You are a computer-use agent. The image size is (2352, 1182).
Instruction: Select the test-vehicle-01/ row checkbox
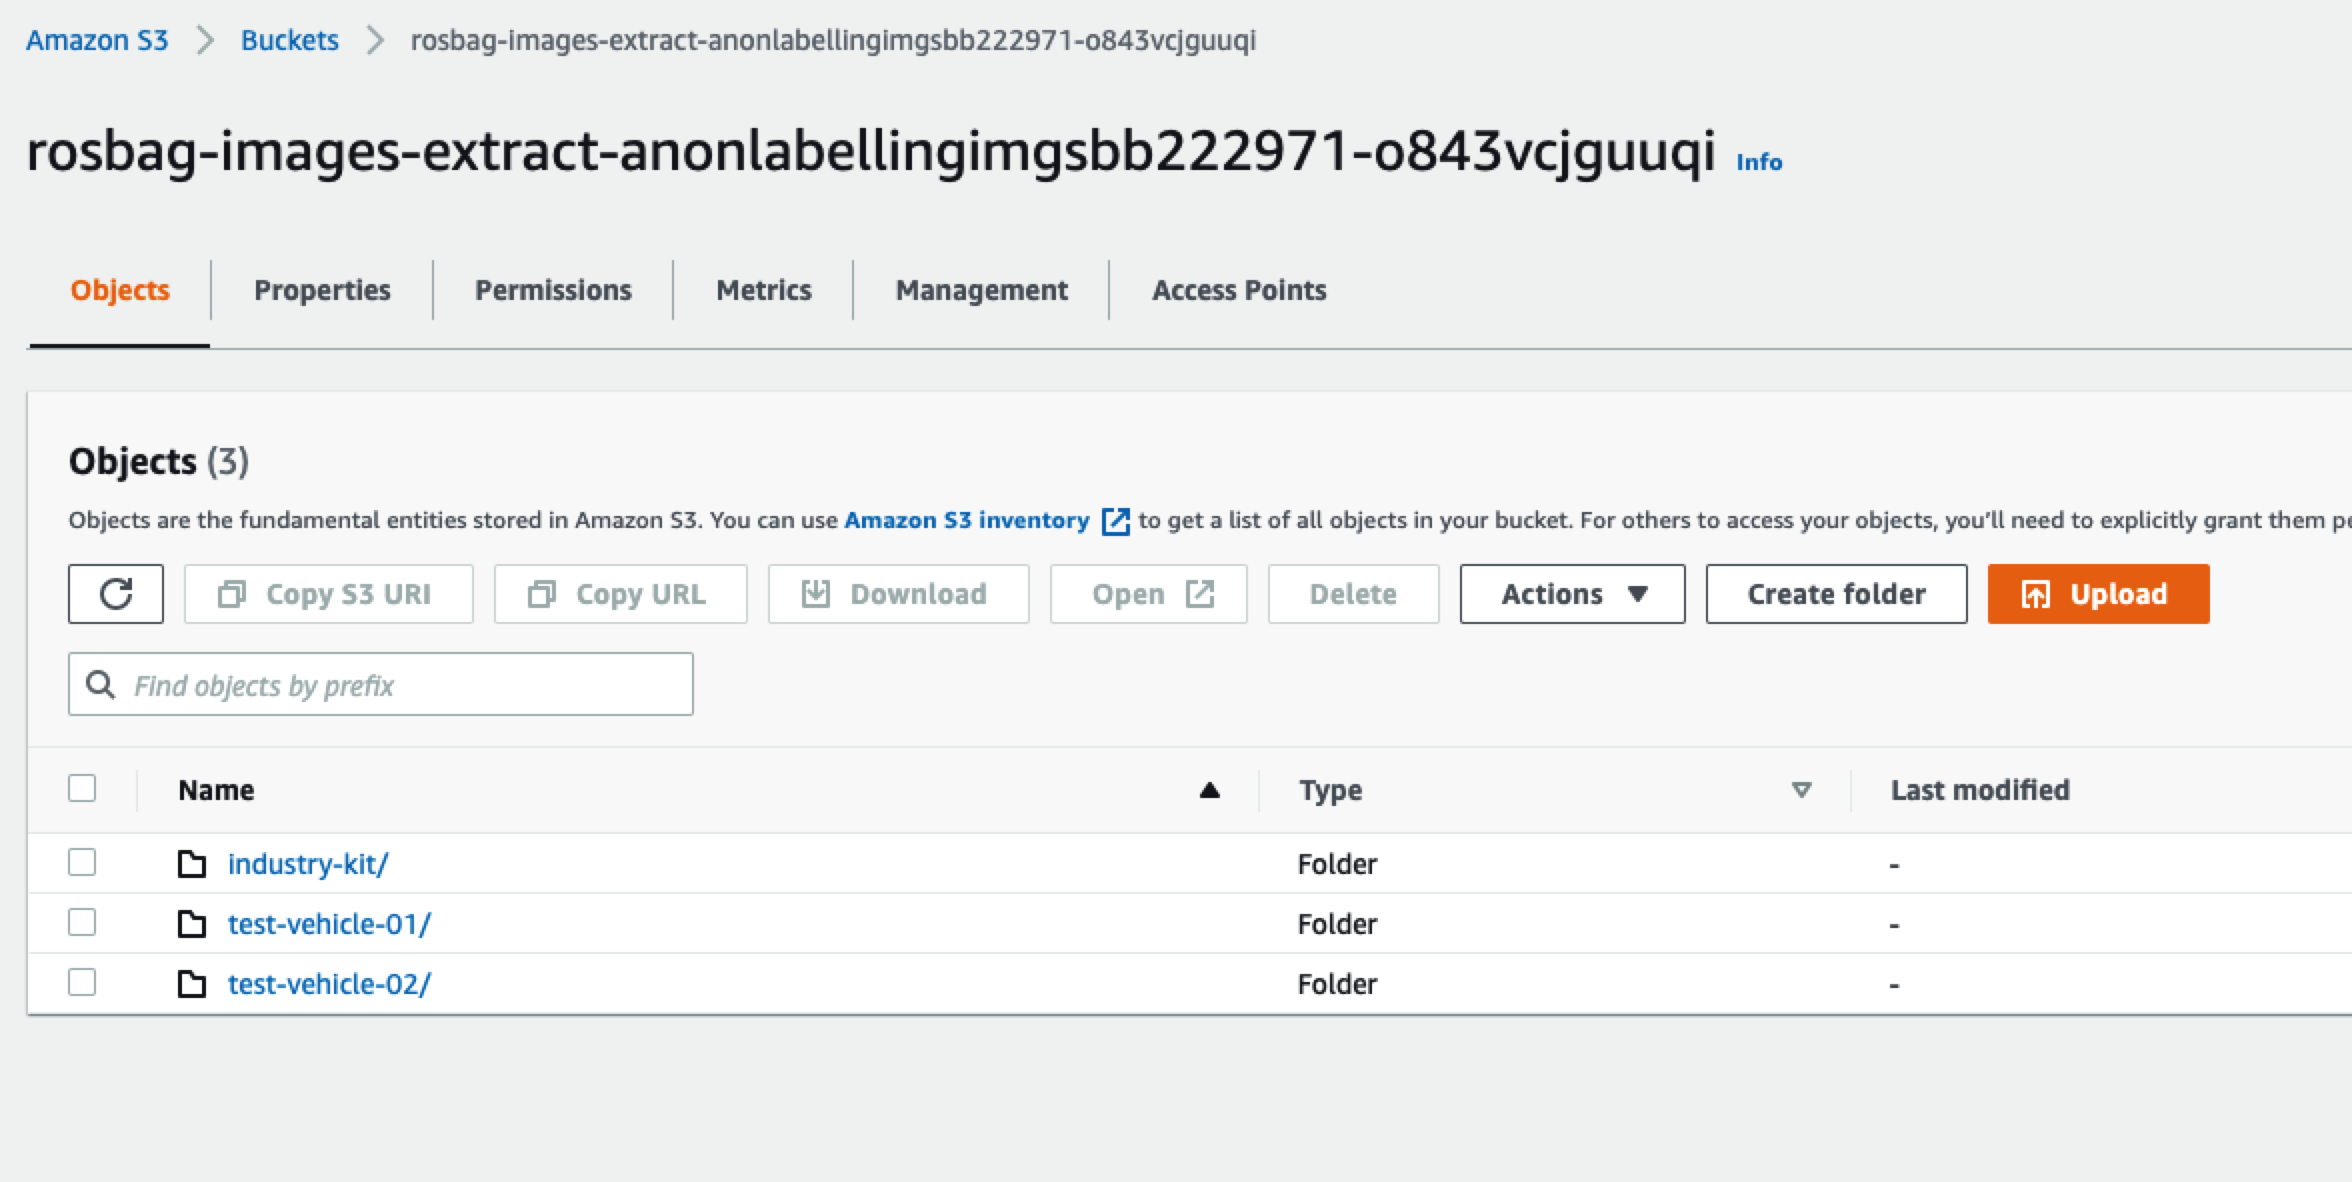(x=82, y=922)
